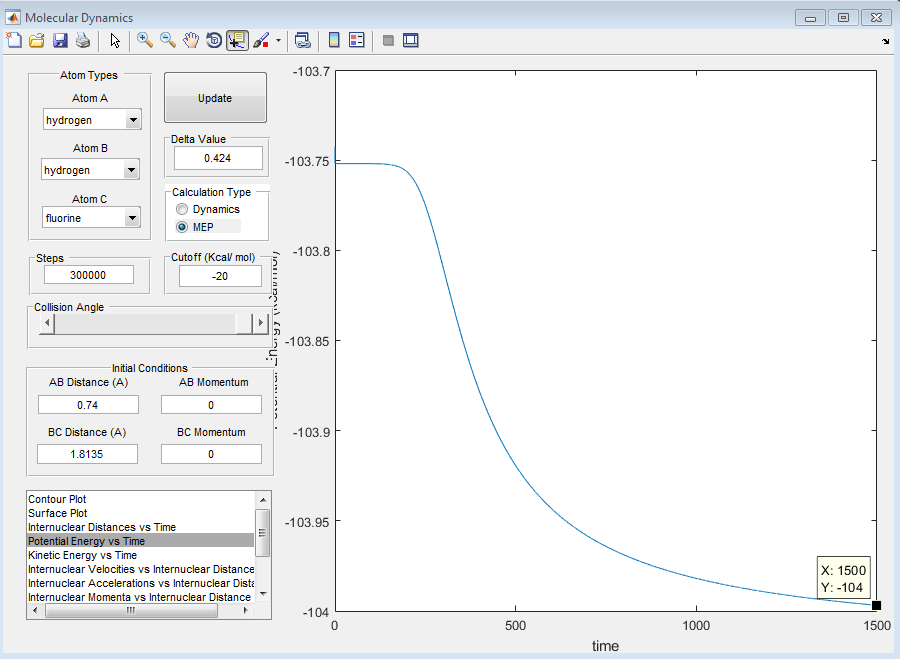Select the Pan hand tool
This screenshot has width=900, height=659.
[191, 40]
